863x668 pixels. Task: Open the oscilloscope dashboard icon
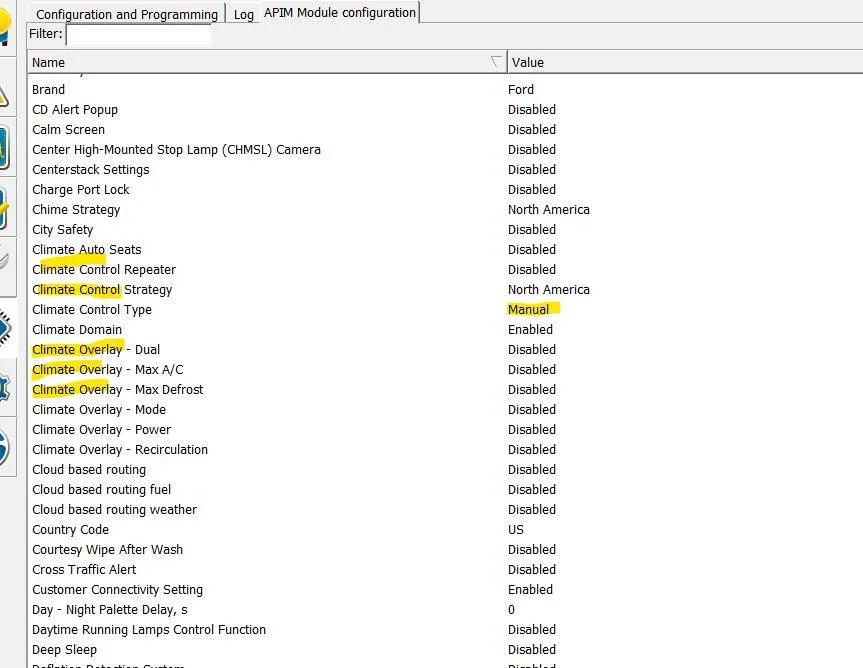(4, 147)
